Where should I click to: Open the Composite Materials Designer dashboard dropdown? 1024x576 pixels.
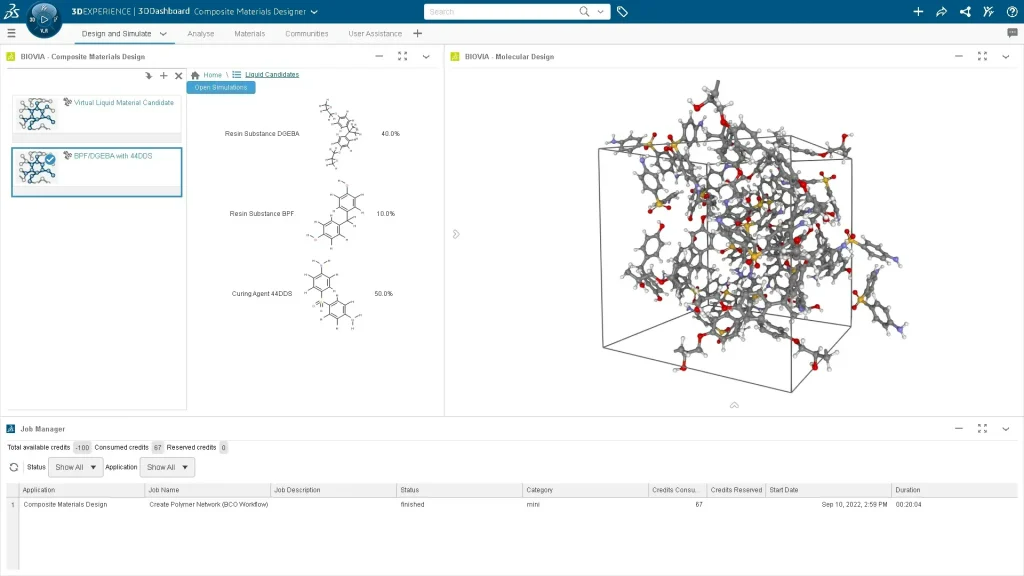tap(314, 12)
